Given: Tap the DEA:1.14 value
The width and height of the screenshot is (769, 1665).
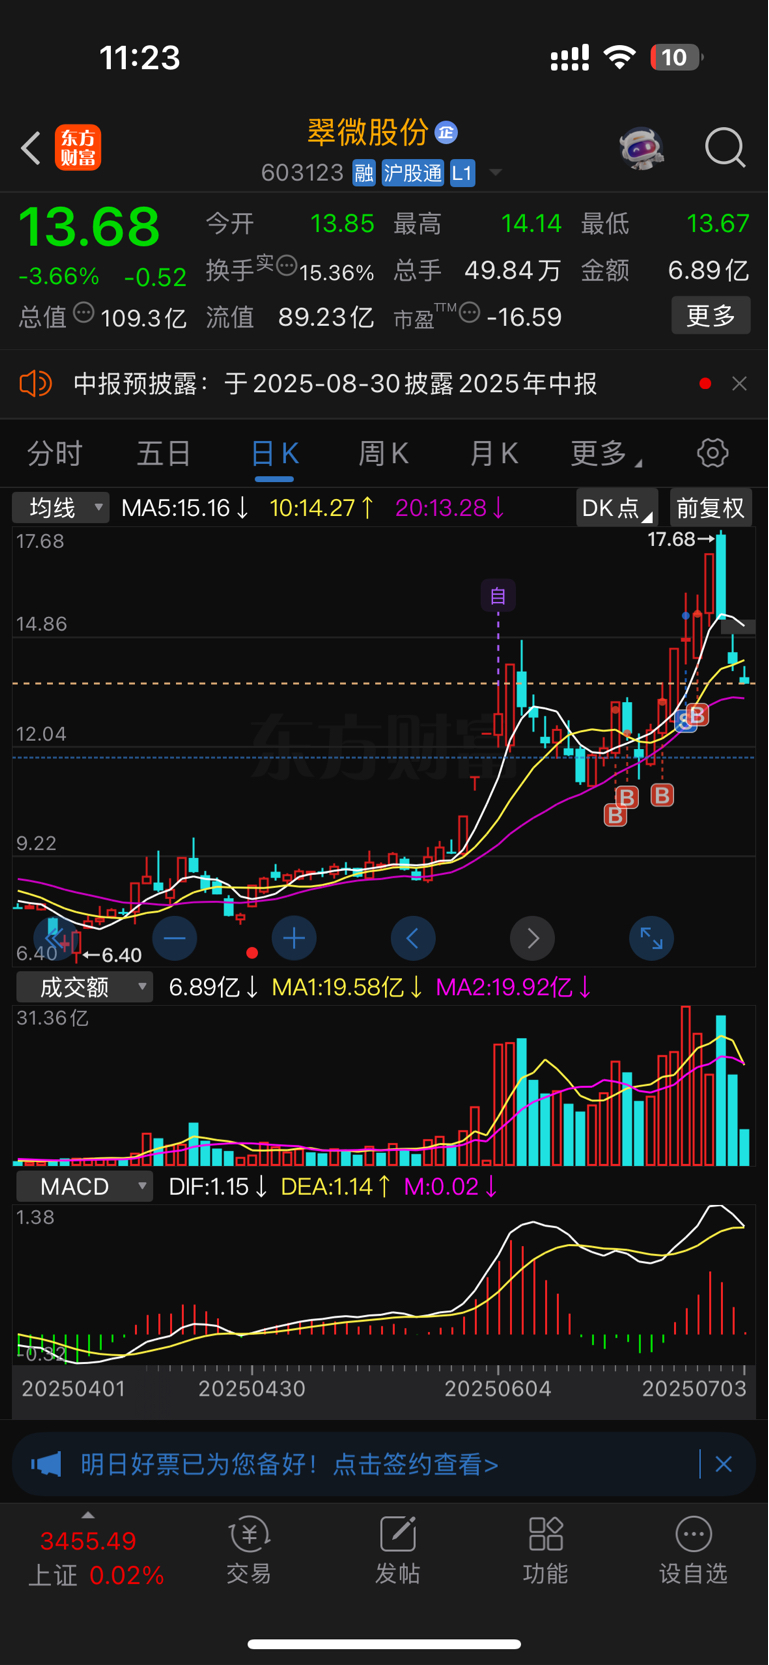Looking at the screenshot, I should tap(335, 1187).
